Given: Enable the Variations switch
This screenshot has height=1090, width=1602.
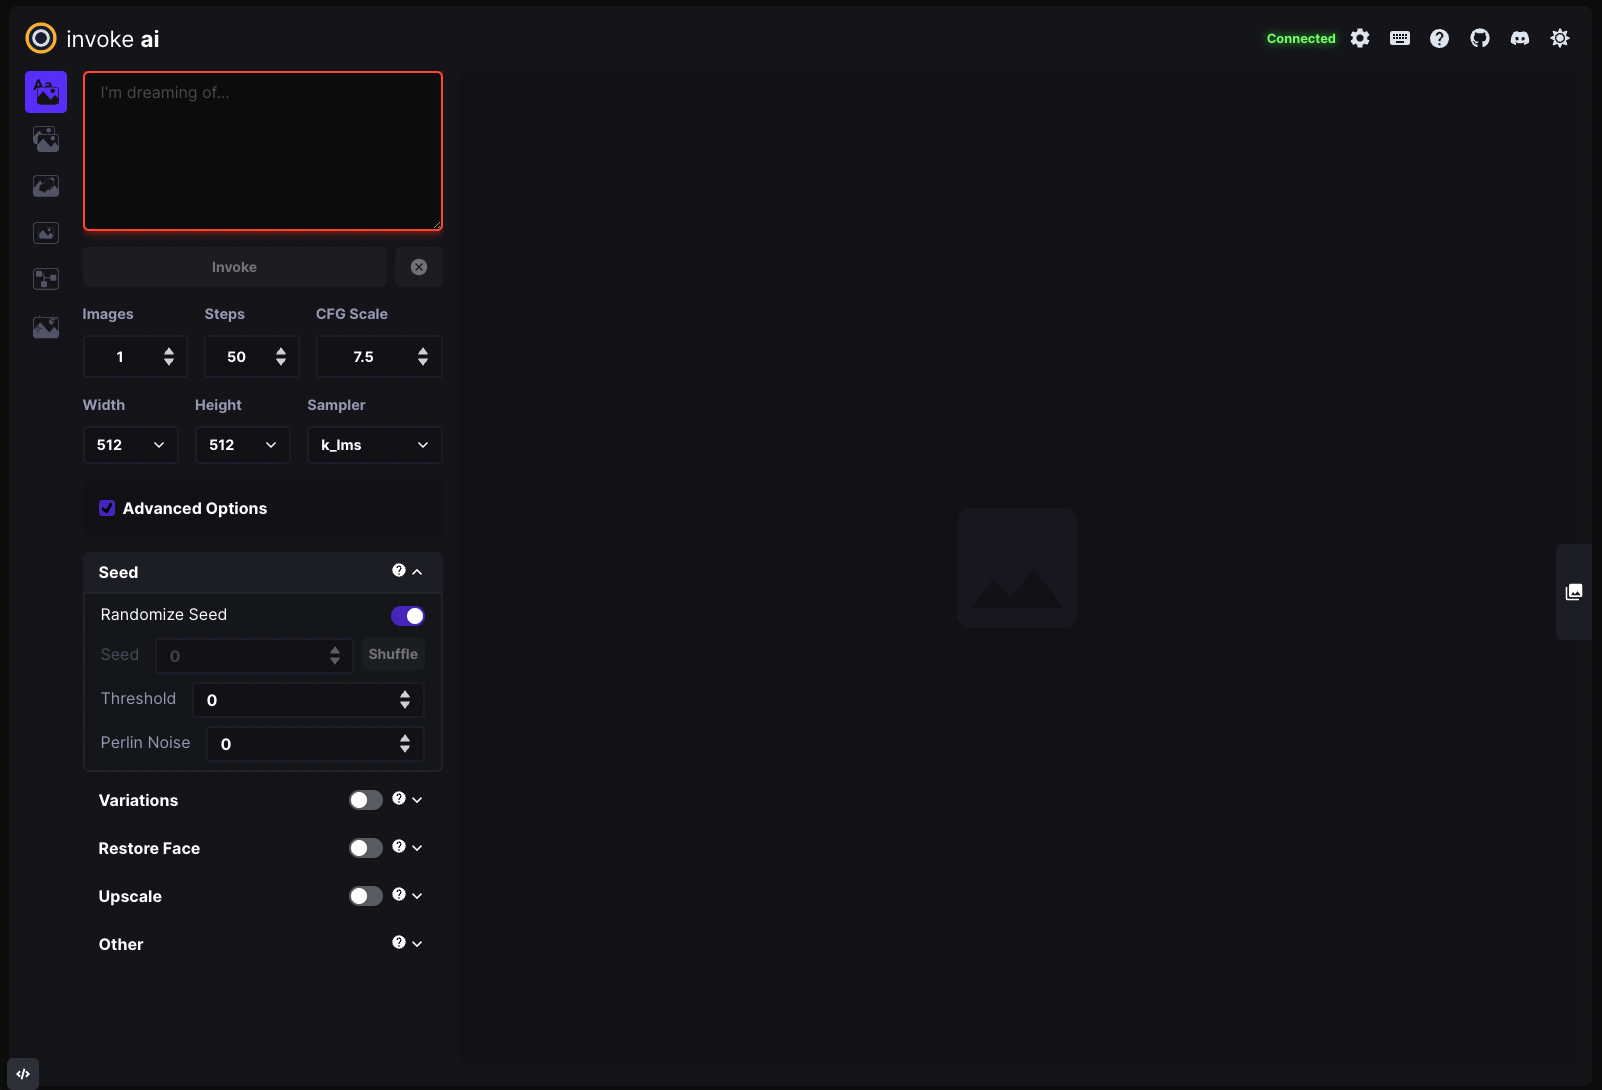Looking at the screenshot, I should click(366, 800).
